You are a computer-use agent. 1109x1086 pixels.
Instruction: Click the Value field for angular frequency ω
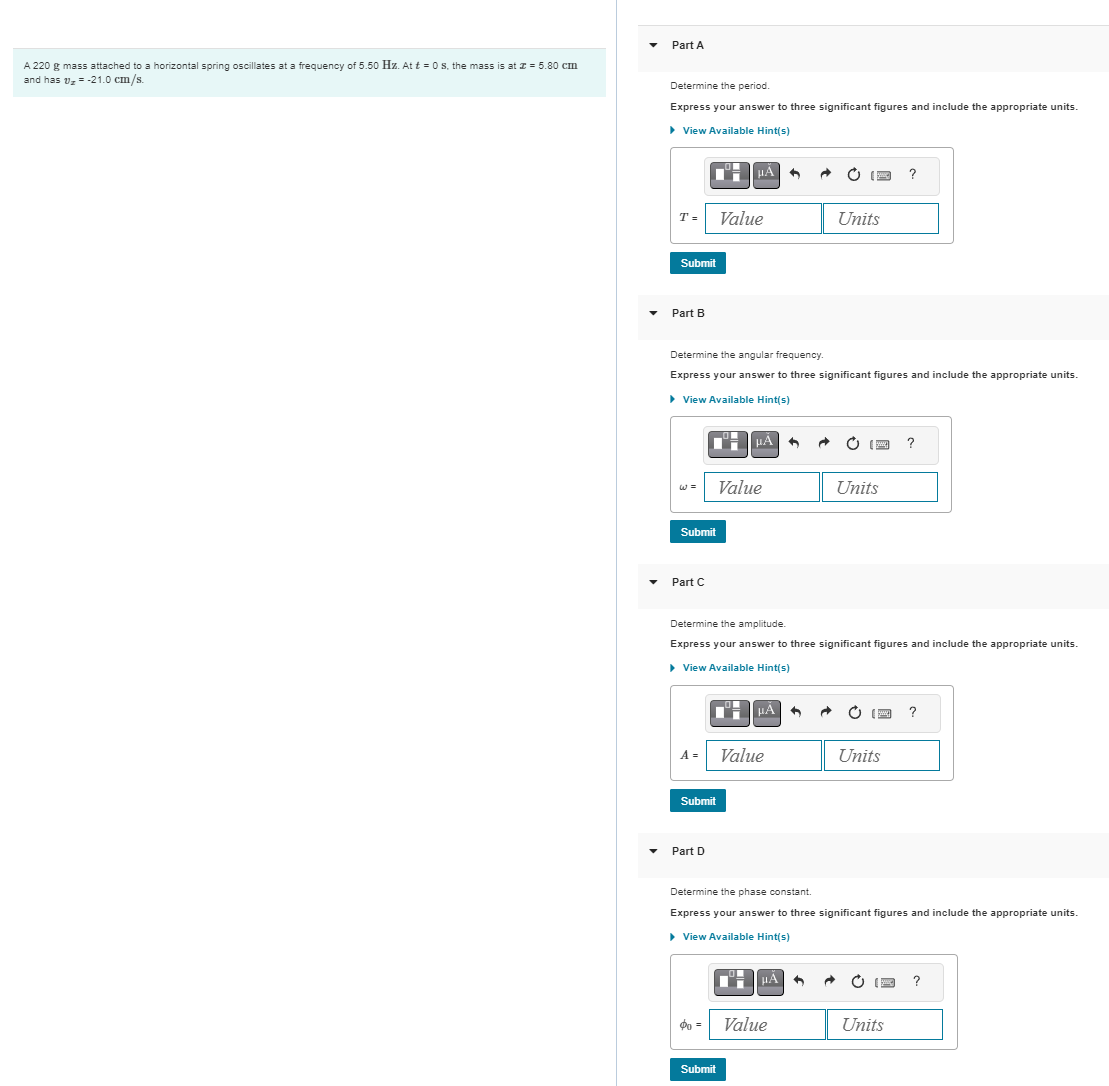click(x=761, y=487)
